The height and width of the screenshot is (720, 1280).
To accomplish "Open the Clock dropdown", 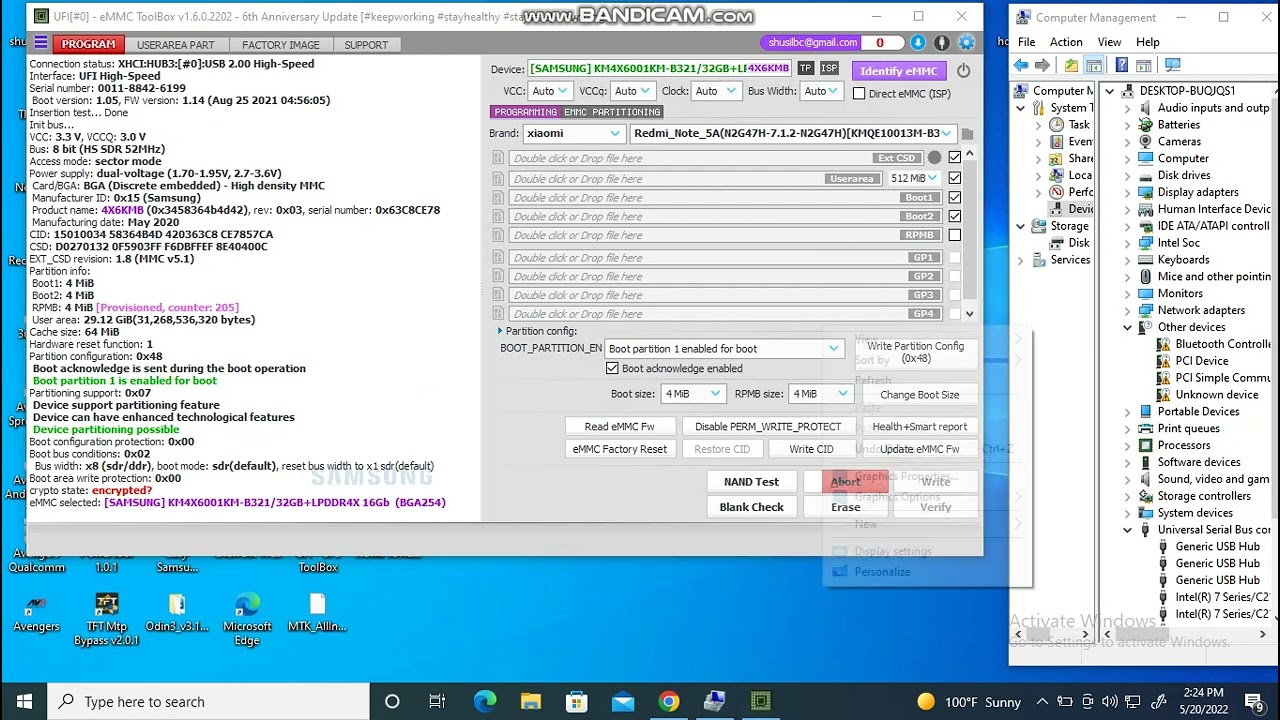I will [x=716, y=91].
